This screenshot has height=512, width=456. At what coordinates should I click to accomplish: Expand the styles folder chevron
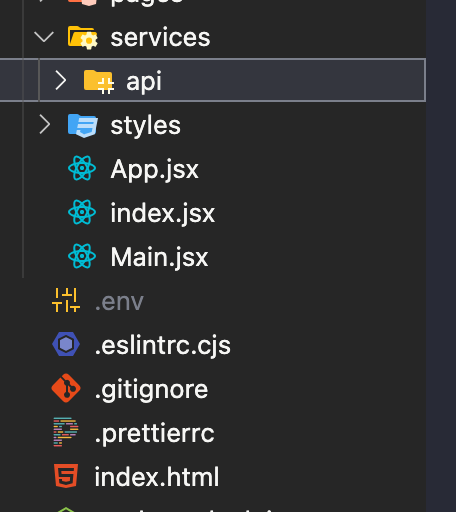44,125
